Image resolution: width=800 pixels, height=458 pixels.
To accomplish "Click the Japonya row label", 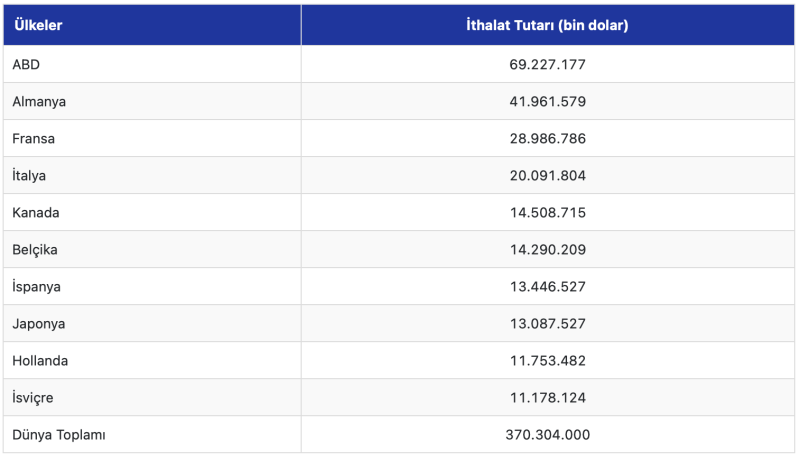I will point(39,324).
